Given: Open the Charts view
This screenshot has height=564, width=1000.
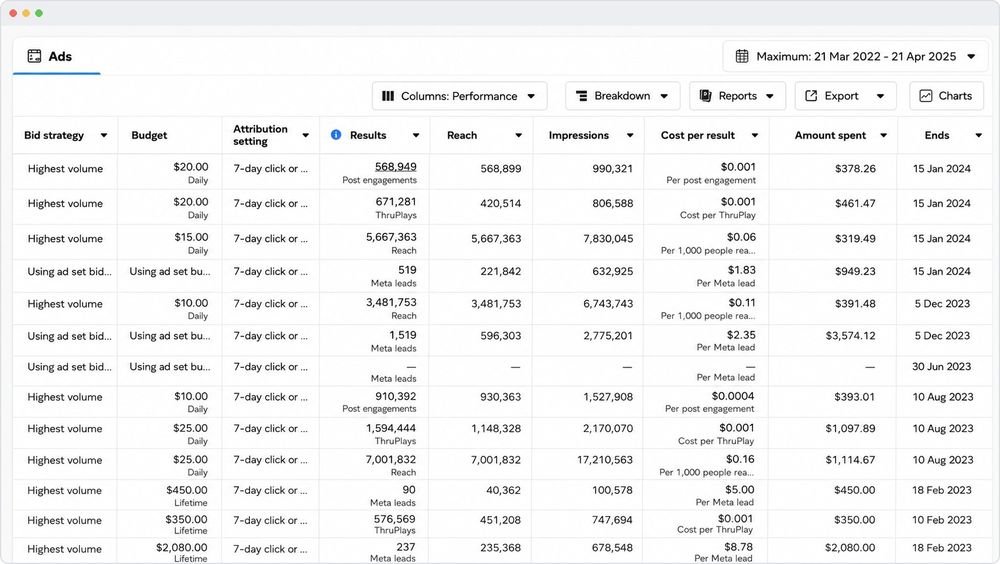Looking at the screenshot, I should point(946,96).
